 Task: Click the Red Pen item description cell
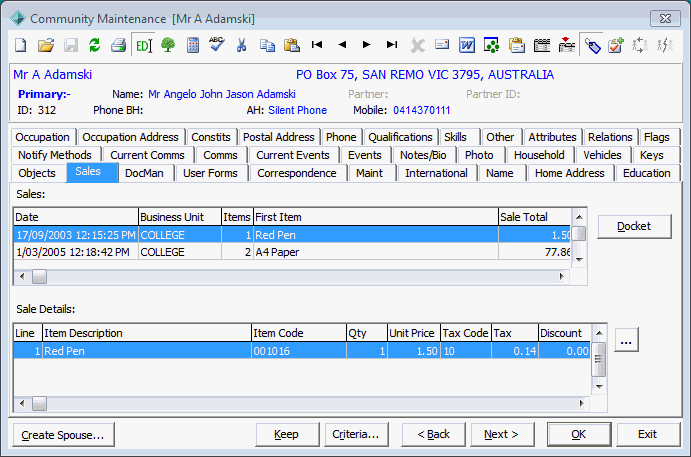coord(147,351)
